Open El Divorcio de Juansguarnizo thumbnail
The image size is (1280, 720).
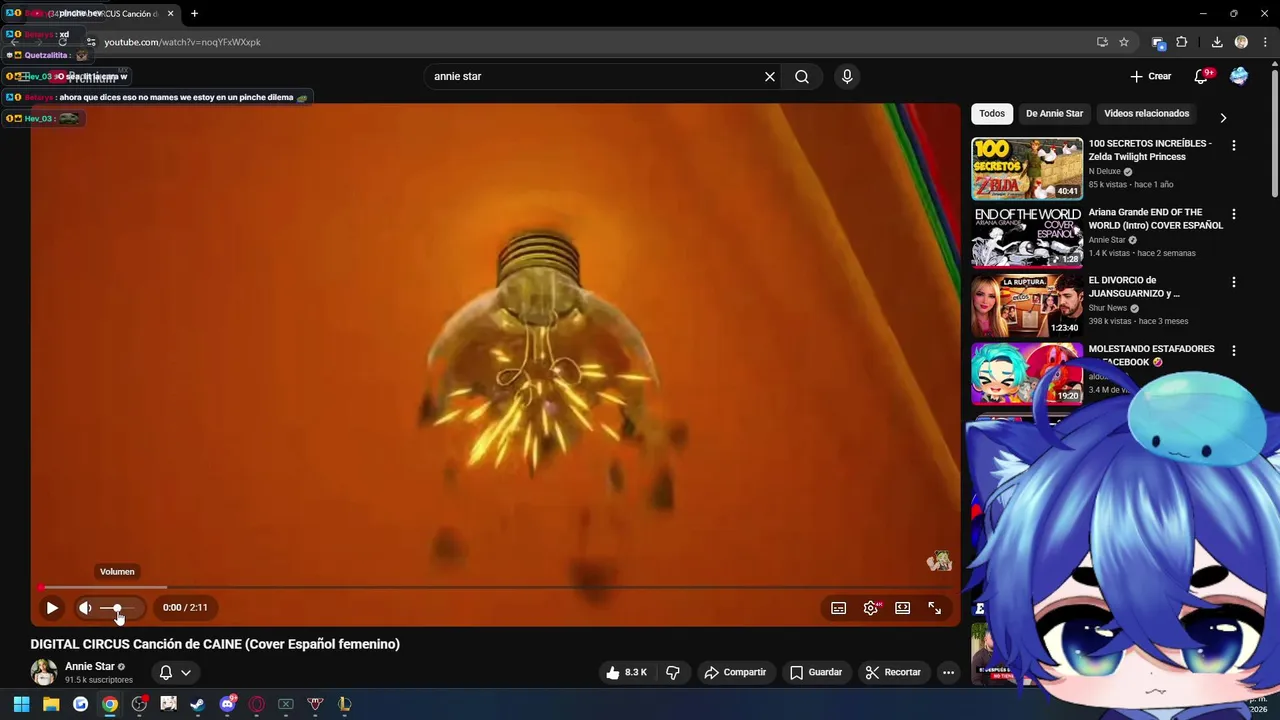point(1027,306)
